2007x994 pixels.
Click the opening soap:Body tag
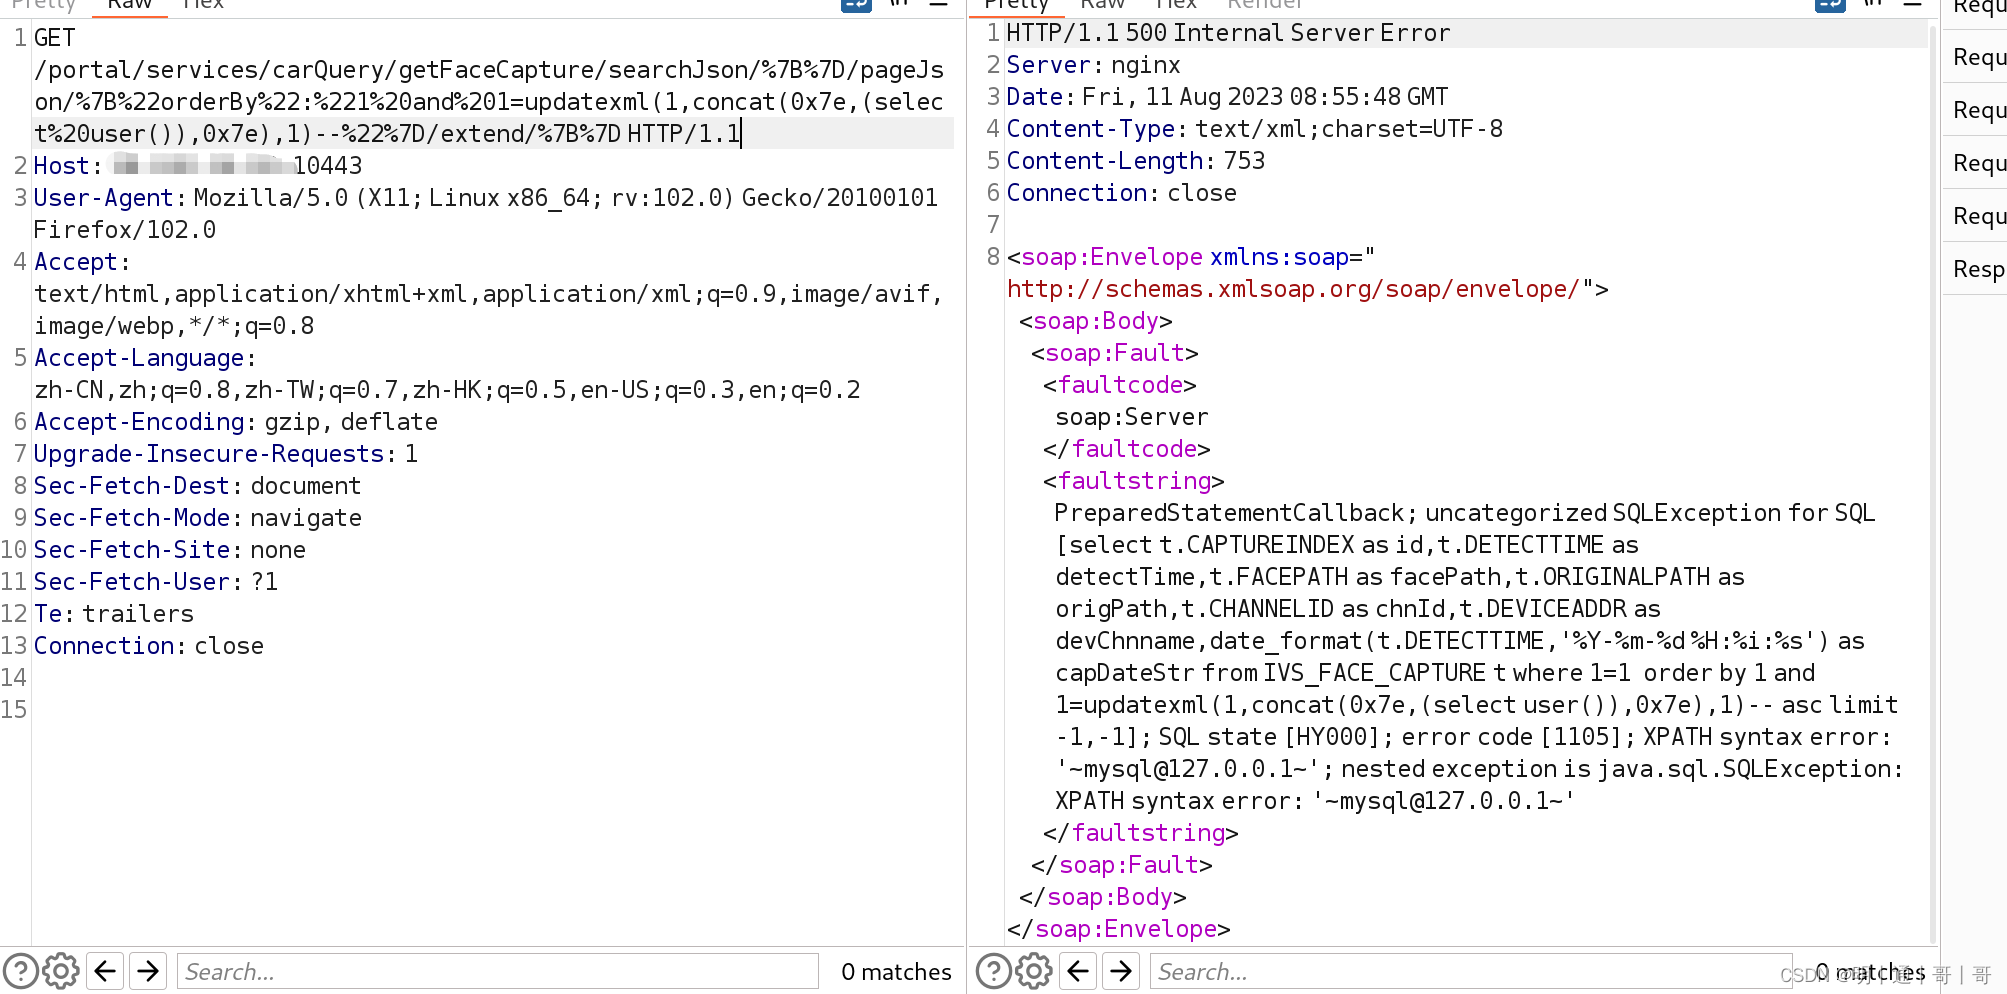click(x=1096, y=321)
